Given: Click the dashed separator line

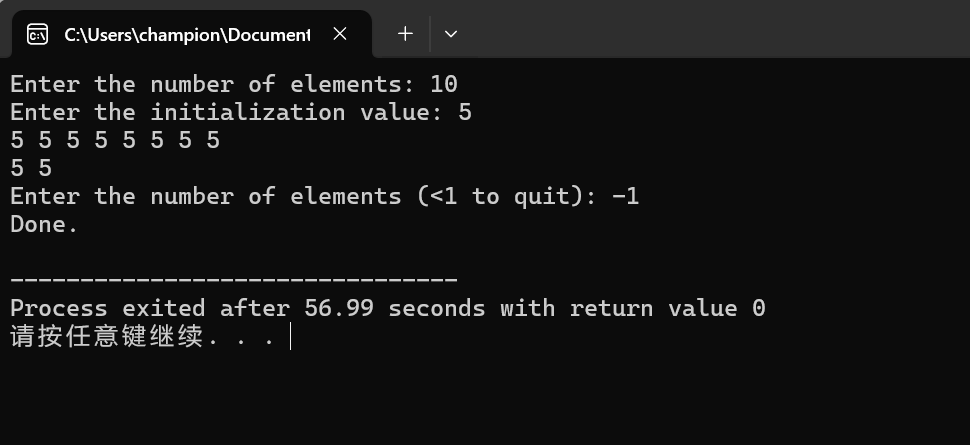Looking at the screenshot, I should 234,280.
